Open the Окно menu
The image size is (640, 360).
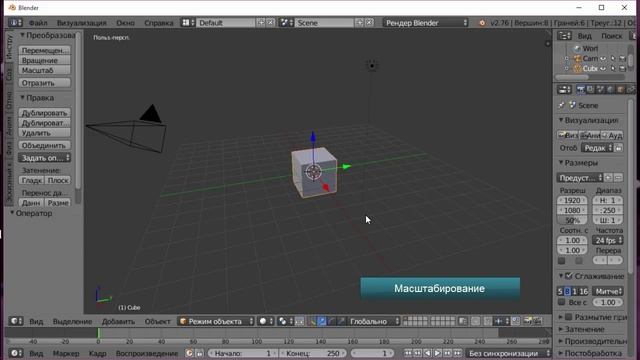click(x=125, y=23)
